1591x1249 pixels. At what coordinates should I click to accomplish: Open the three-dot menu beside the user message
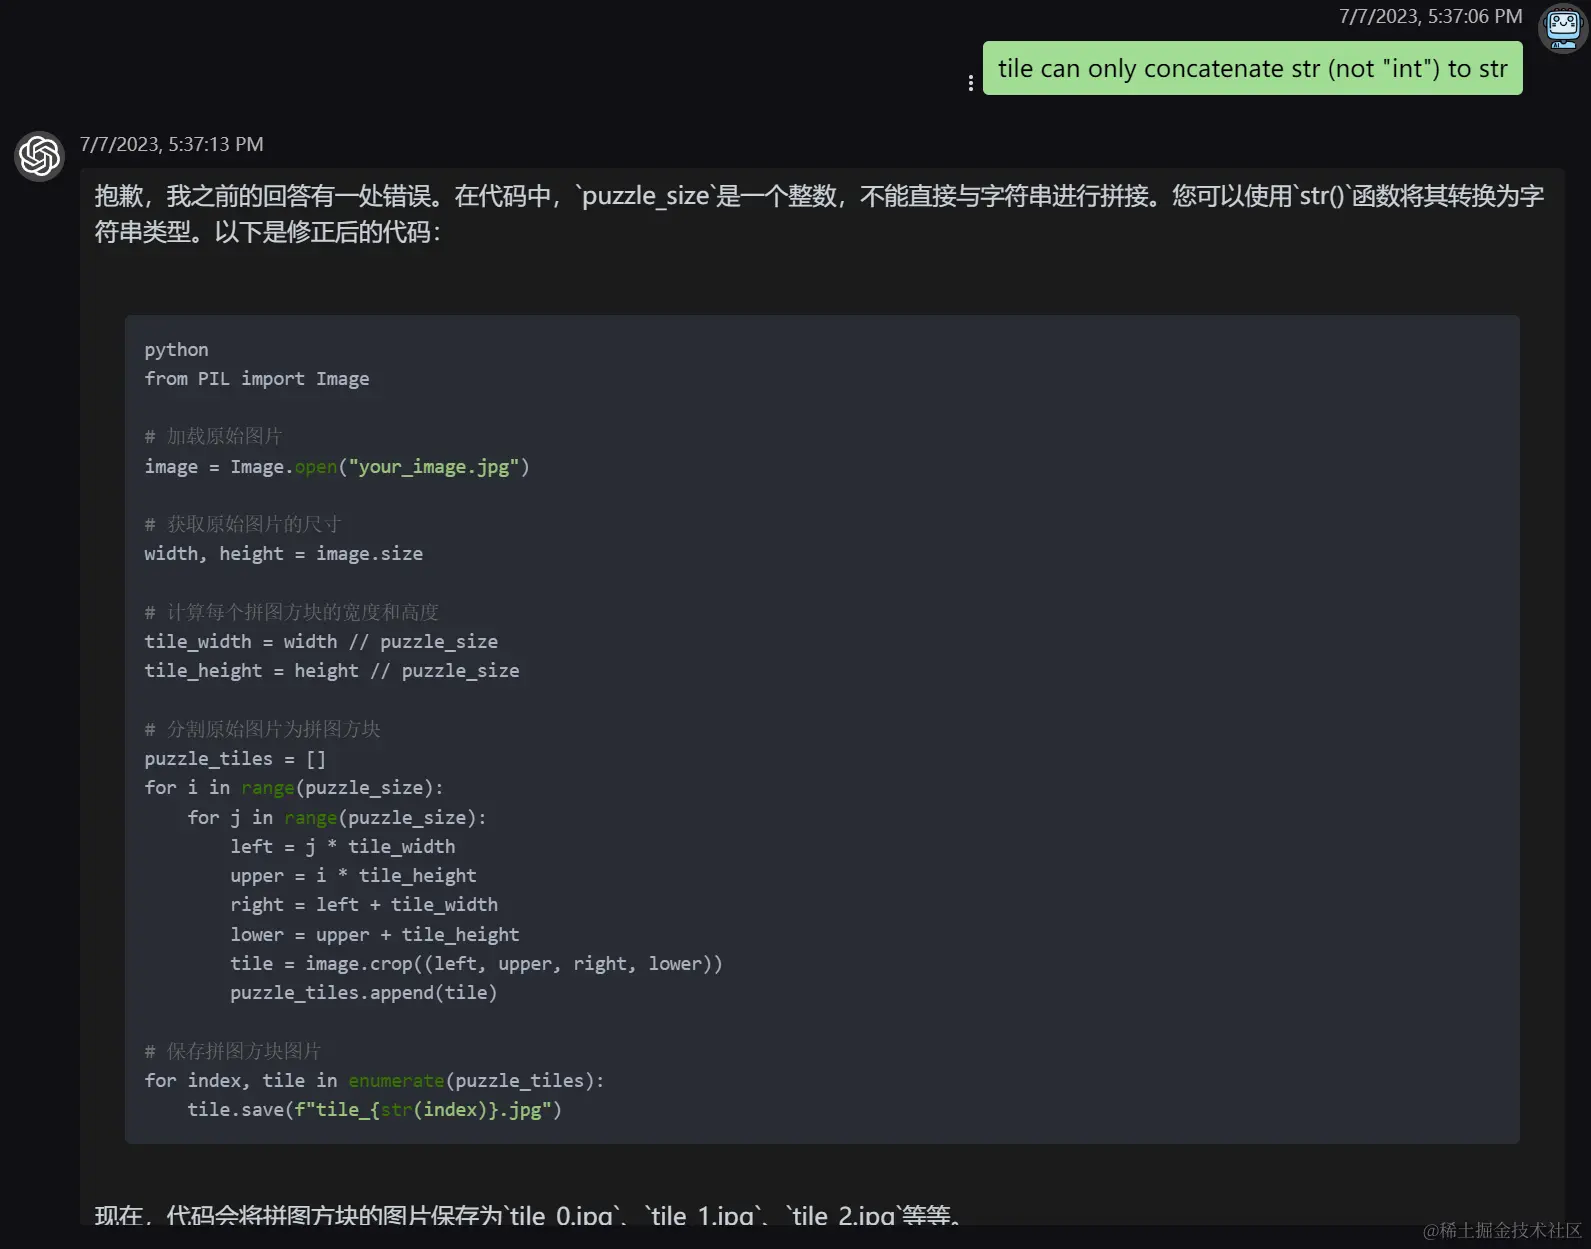(x=970, y=83)
